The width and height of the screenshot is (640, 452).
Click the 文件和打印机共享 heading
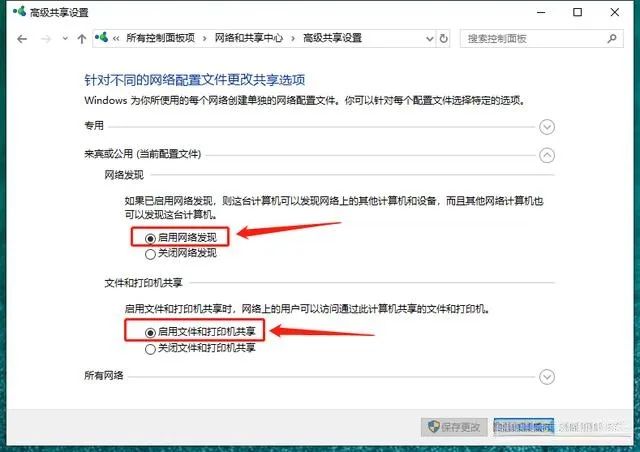click(x=143, y=283)
